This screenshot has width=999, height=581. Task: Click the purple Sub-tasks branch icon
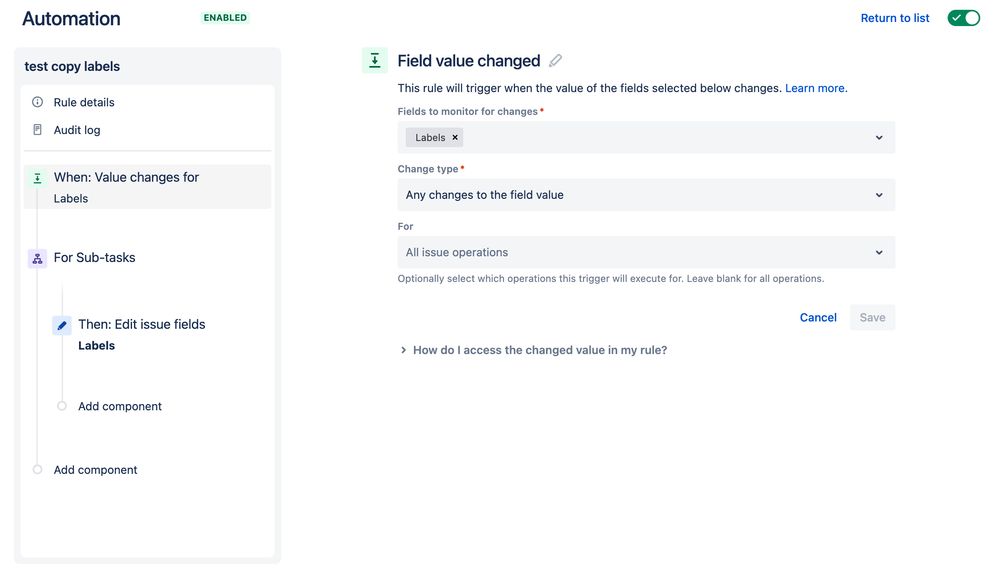tap(38, 259)
